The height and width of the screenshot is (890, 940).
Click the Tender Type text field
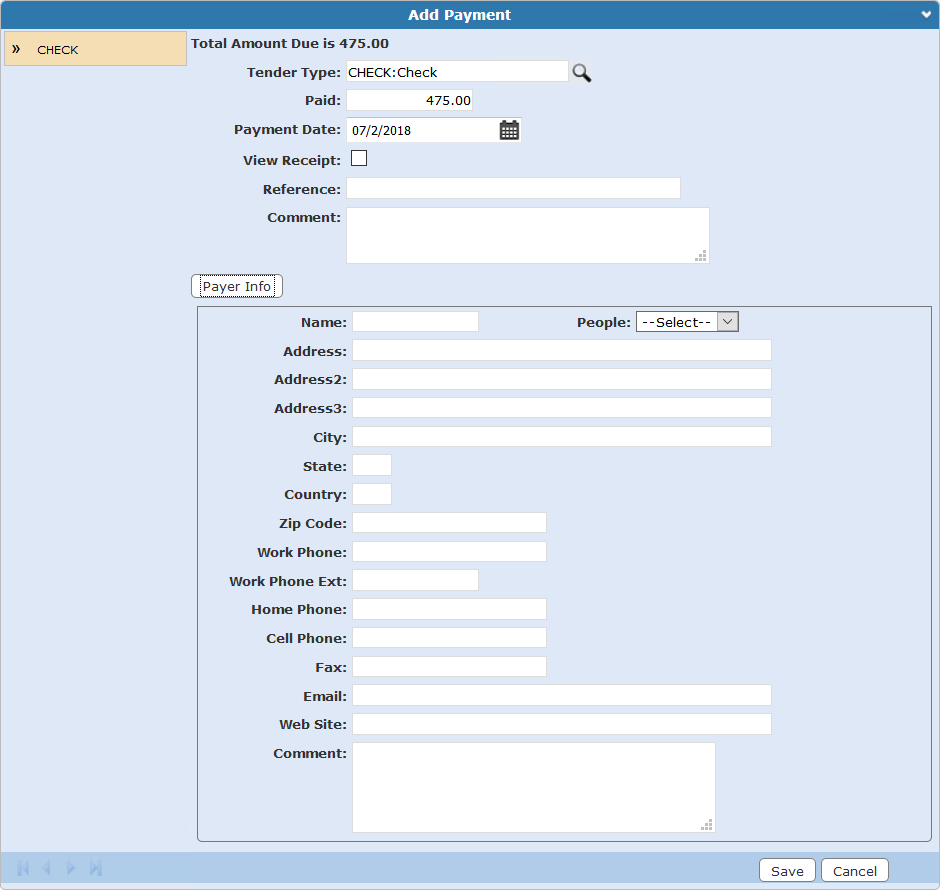pyautogui.click(x=457, y=72)
